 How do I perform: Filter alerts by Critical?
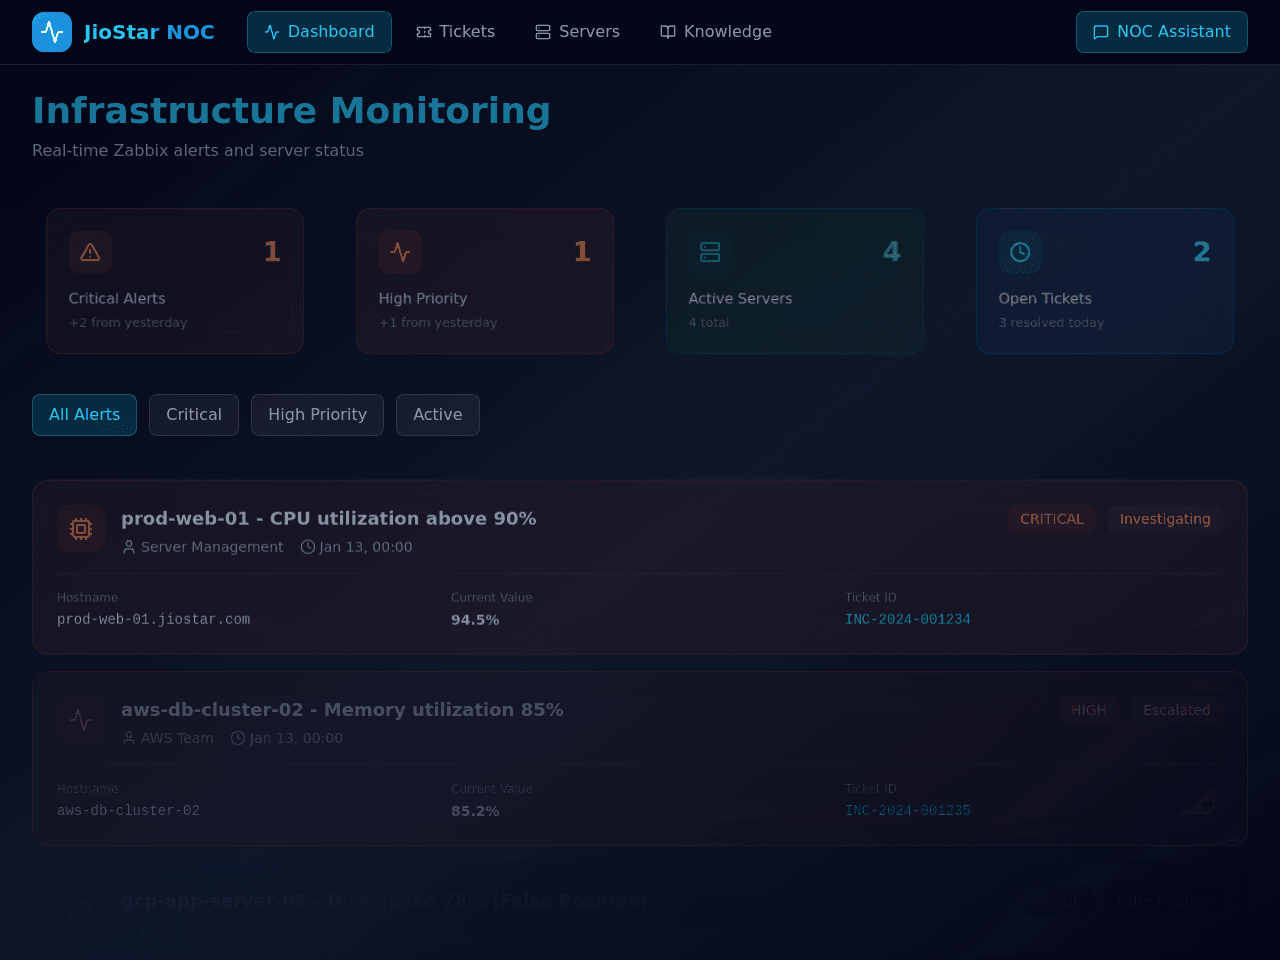pos(194,415)
